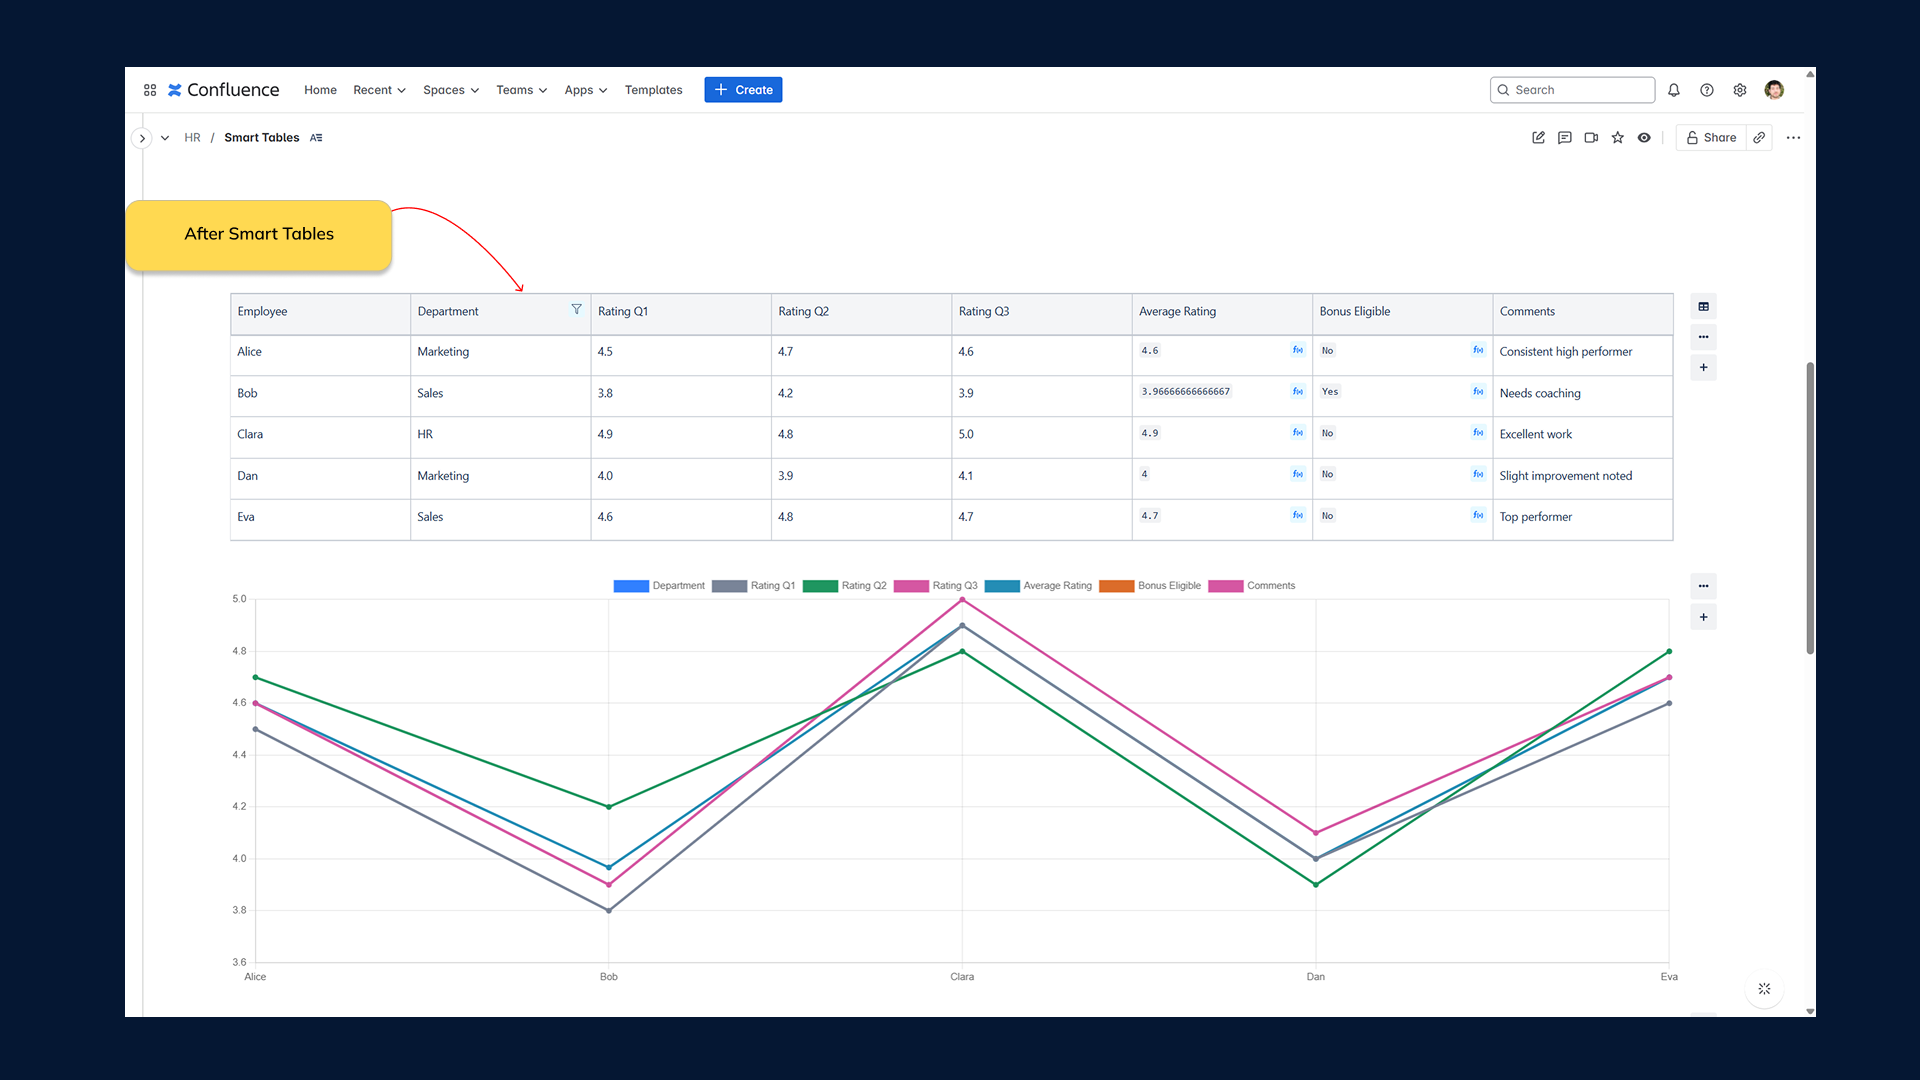Screen dimensions: 1920x1080
Task: Toggle Rating Q2 series in chart legend
Action: 863,586
